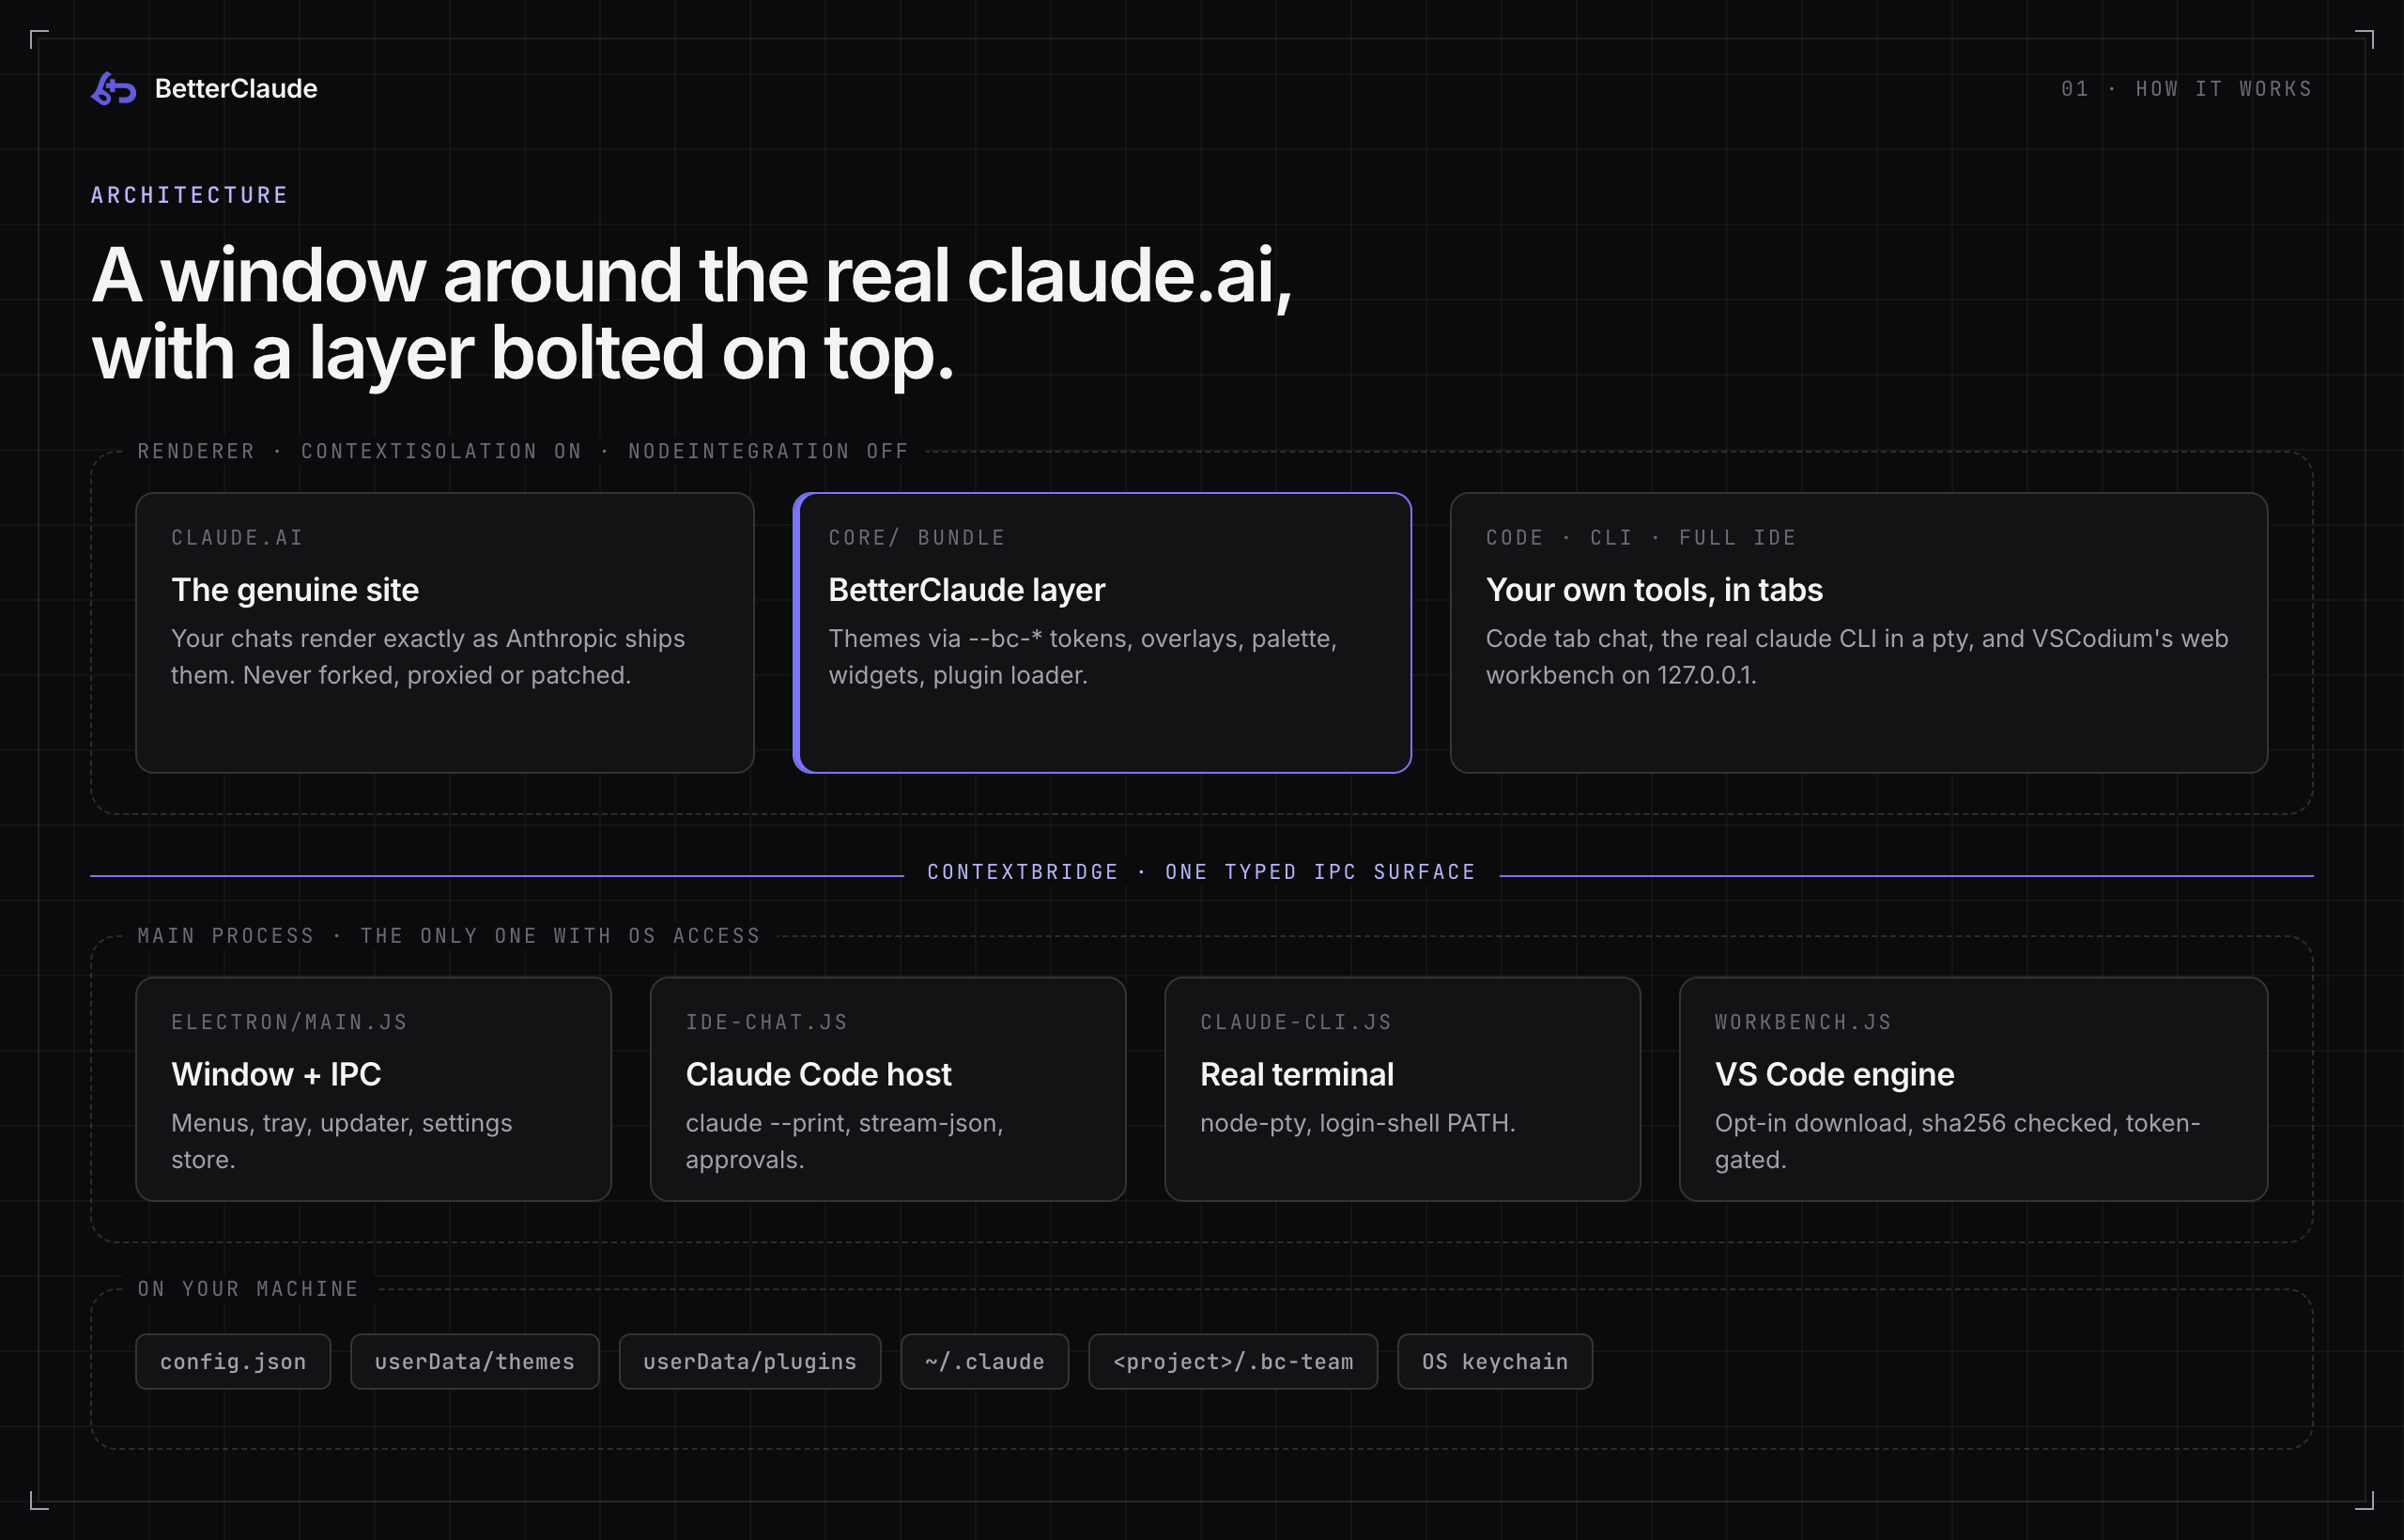This screenshot has height=1540, width=2404.
Task: Click the 'IDE-CHAT.JS' file label
Action: coord(767,1022)
